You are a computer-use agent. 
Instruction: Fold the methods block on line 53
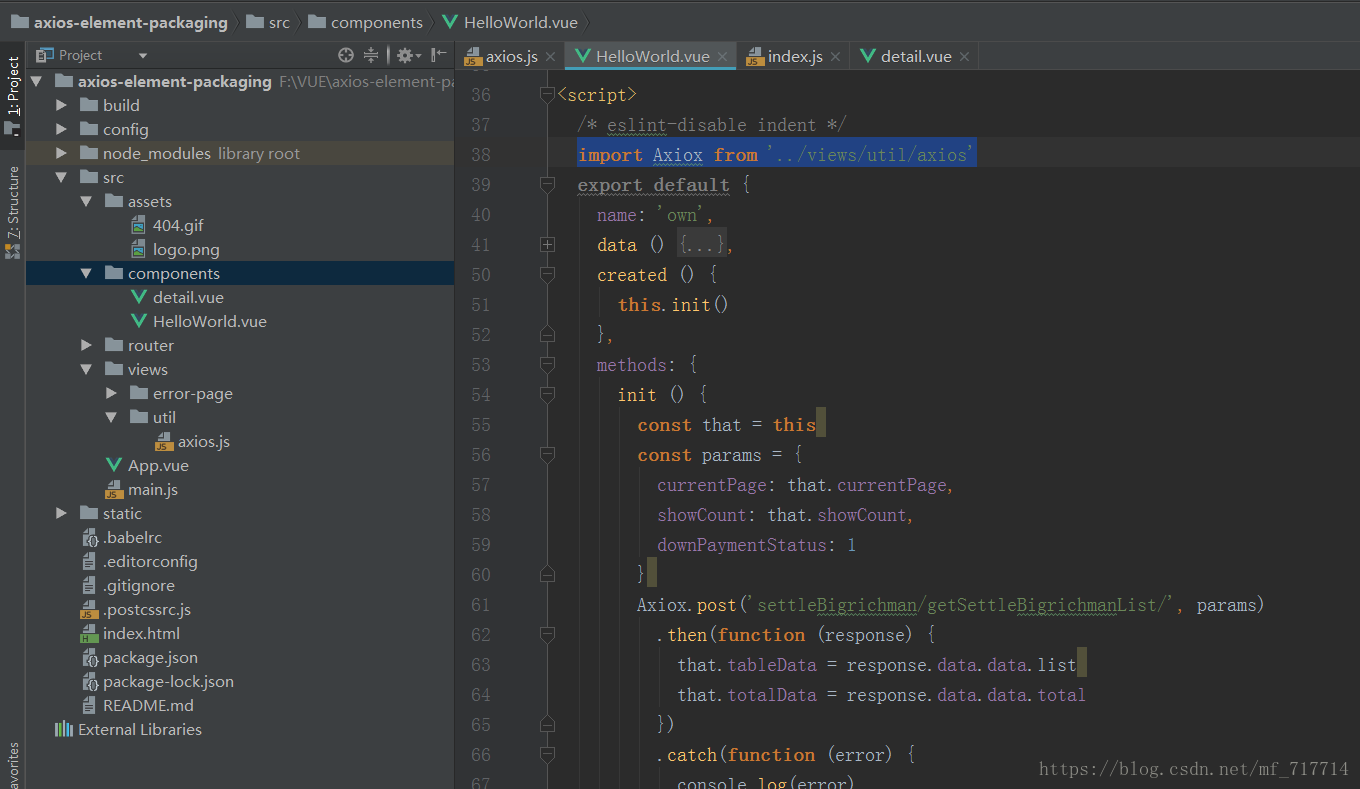coord(547,365)
